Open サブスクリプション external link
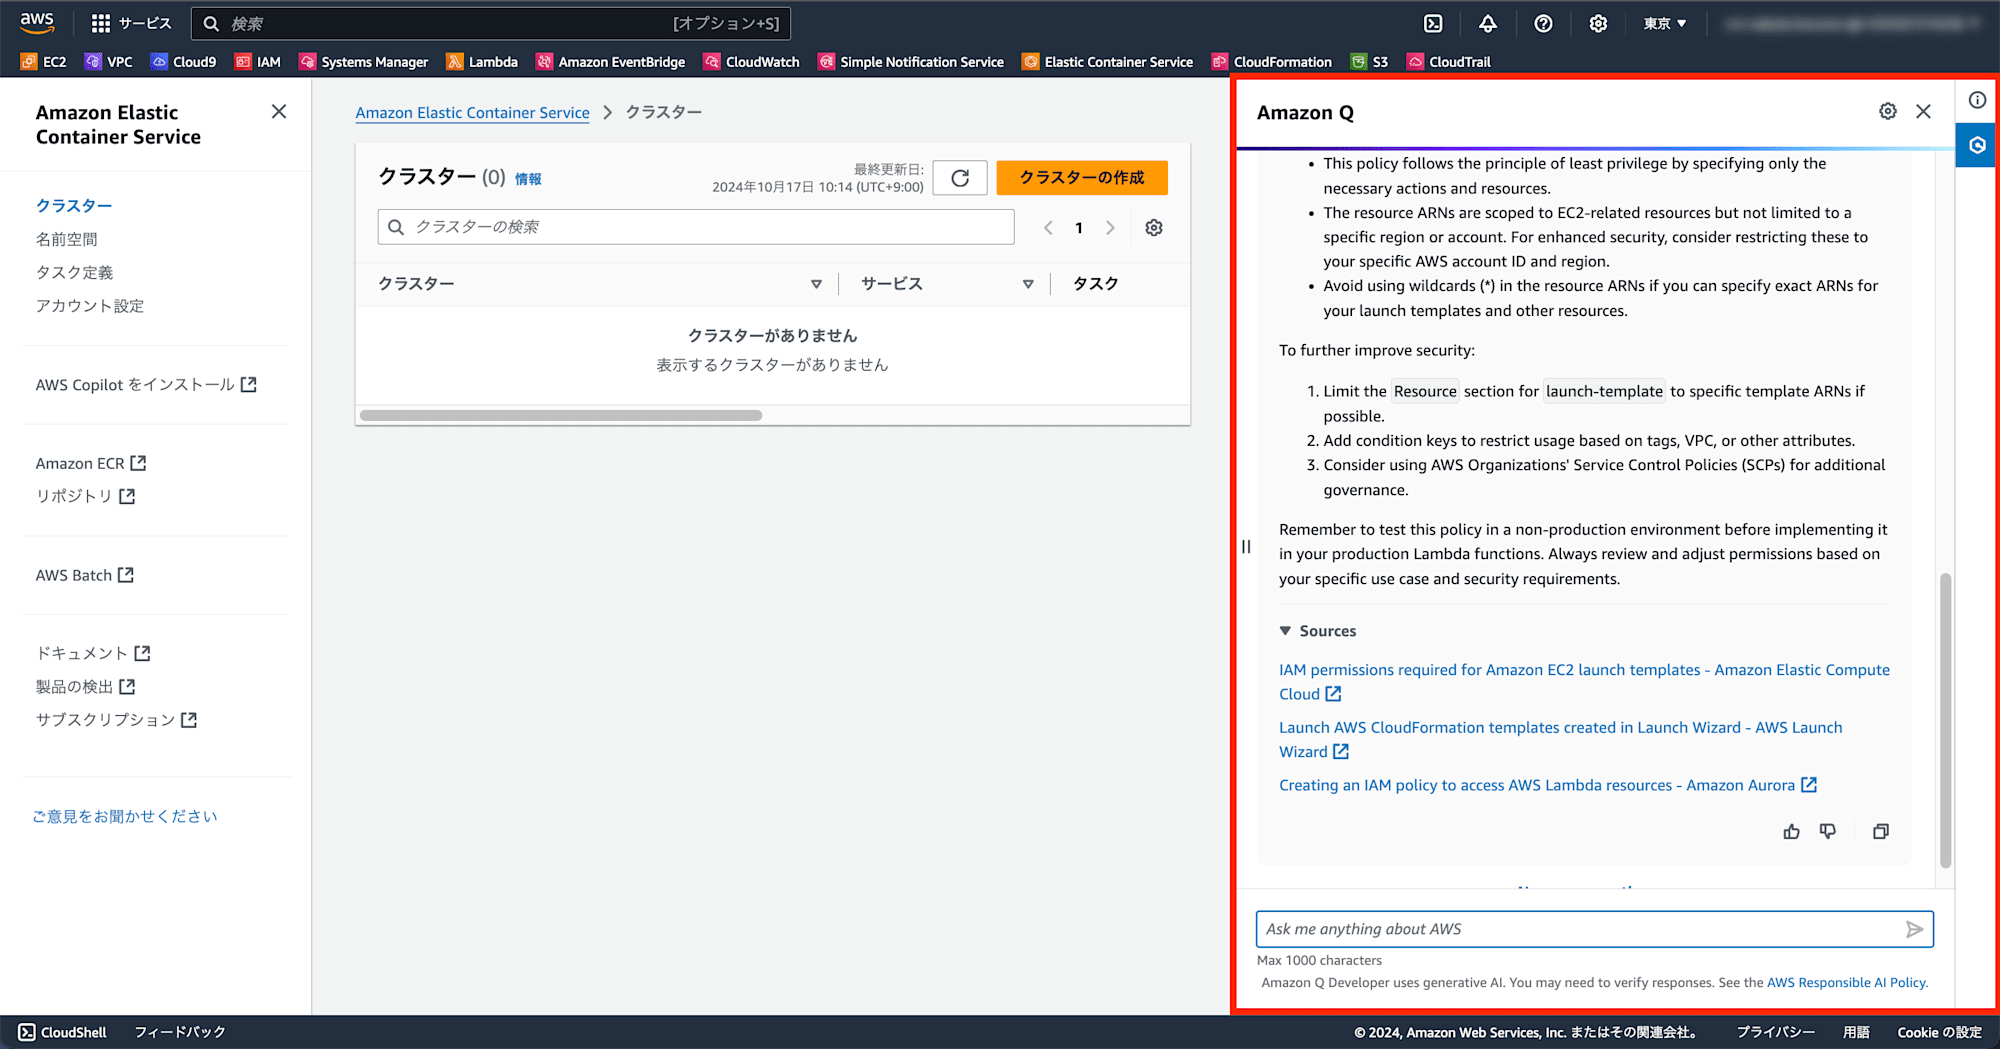 coord(116,720)
